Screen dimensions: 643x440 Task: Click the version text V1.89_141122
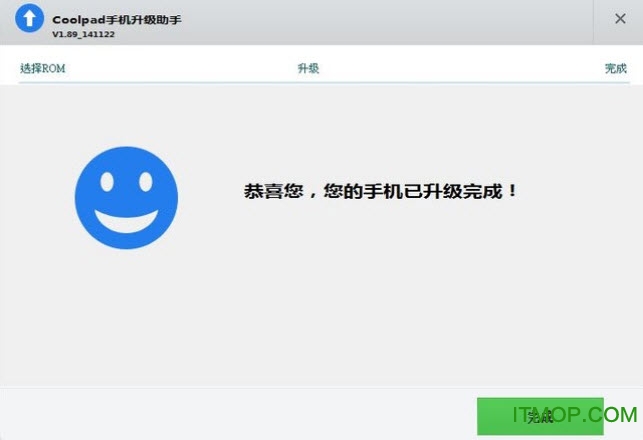coord(83,34)
